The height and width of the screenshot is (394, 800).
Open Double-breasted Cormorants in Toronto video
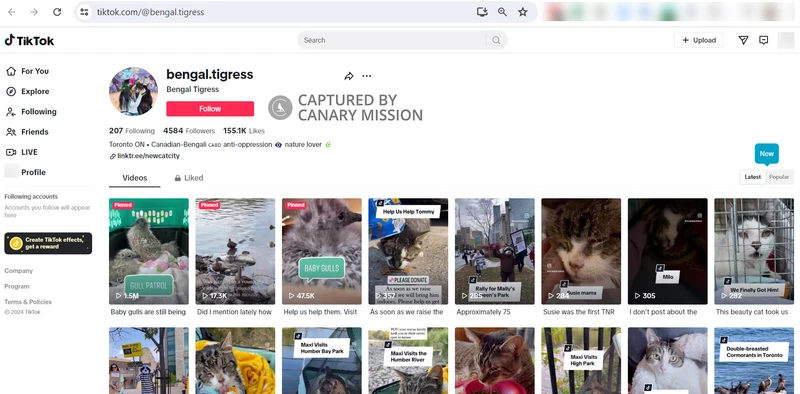point(754,361)
